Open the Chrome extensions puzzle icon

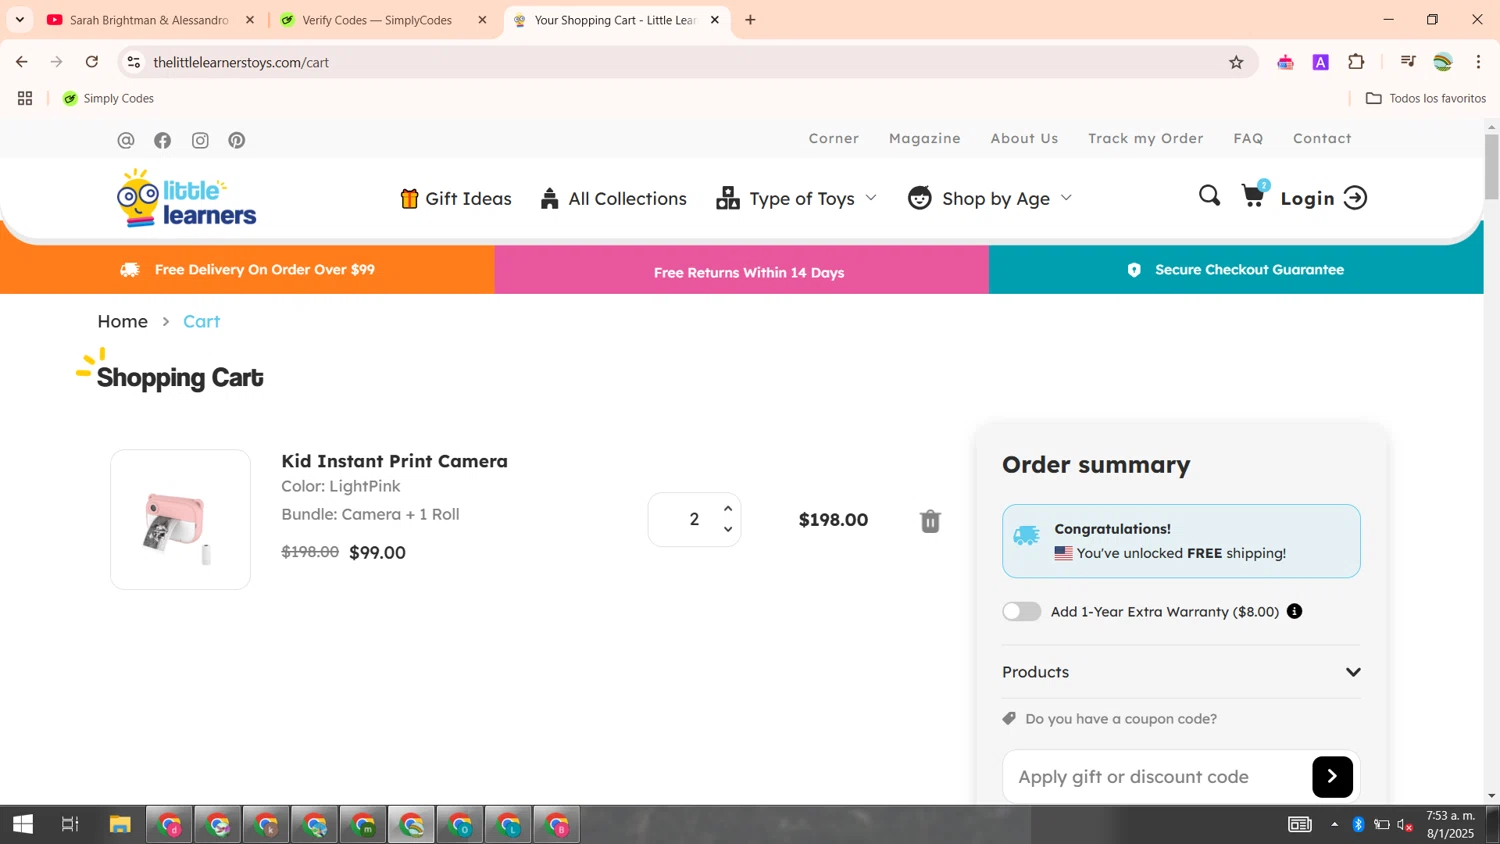(1356, 62)
